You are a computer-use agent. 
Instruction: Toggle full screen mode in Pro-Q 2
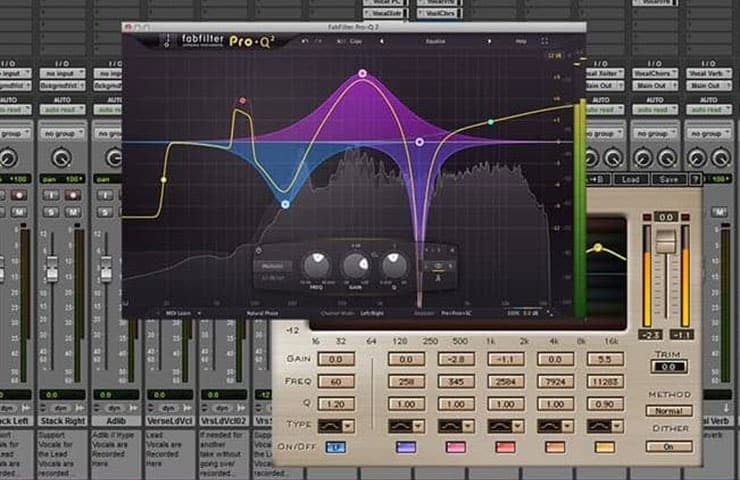tap(545, 42)
